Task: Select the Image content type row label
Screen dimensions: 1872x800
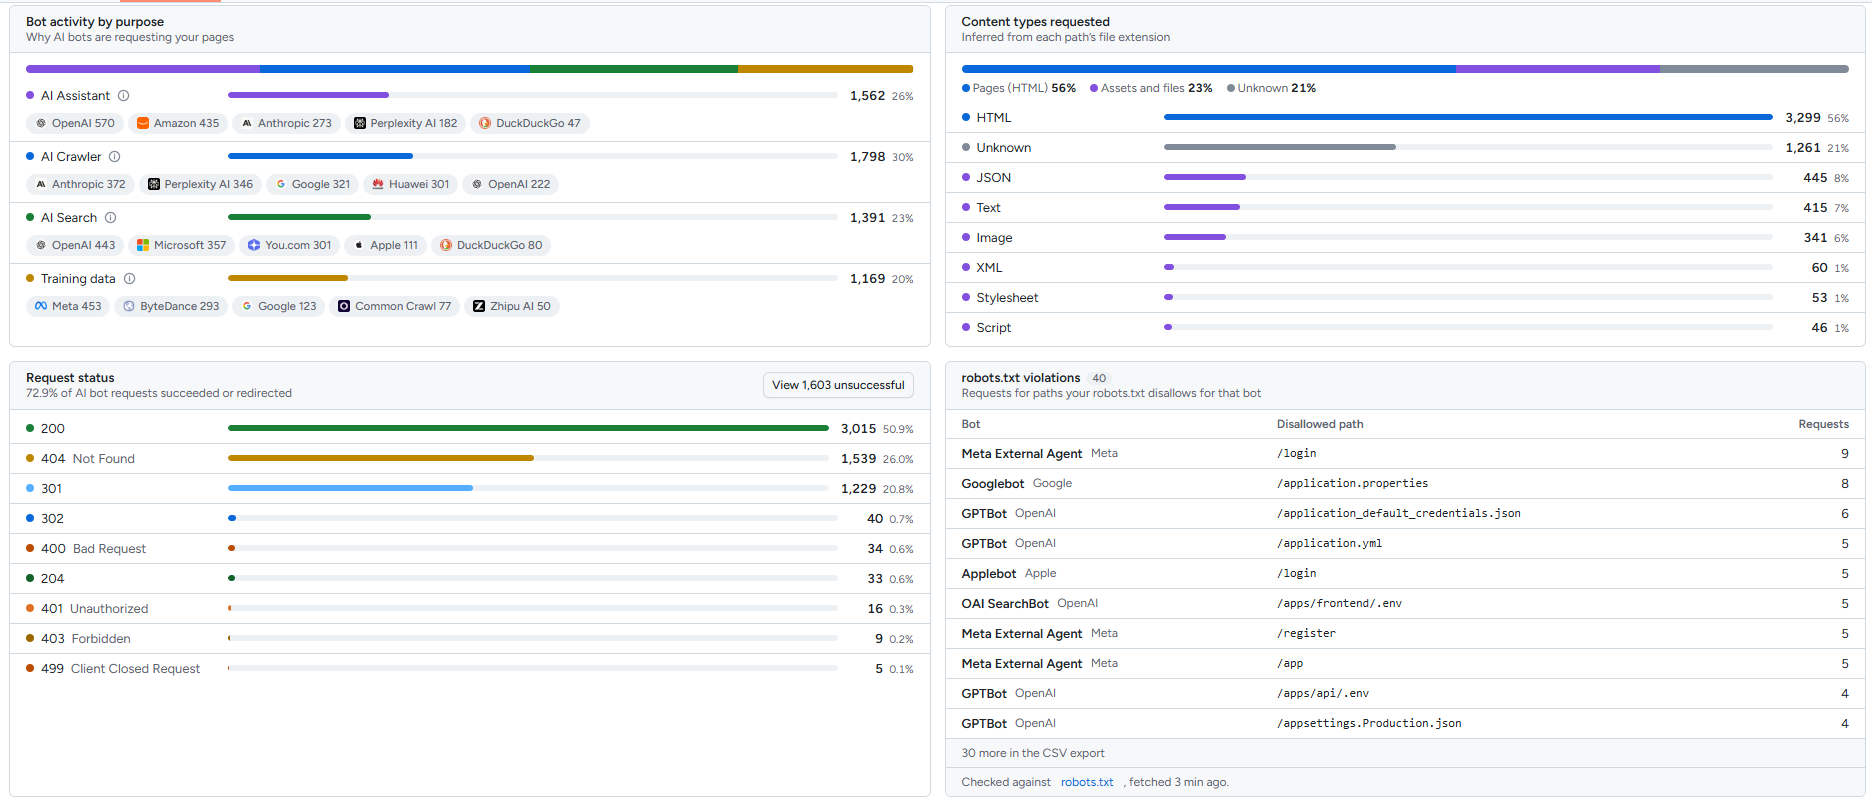Action: point(995,238)
